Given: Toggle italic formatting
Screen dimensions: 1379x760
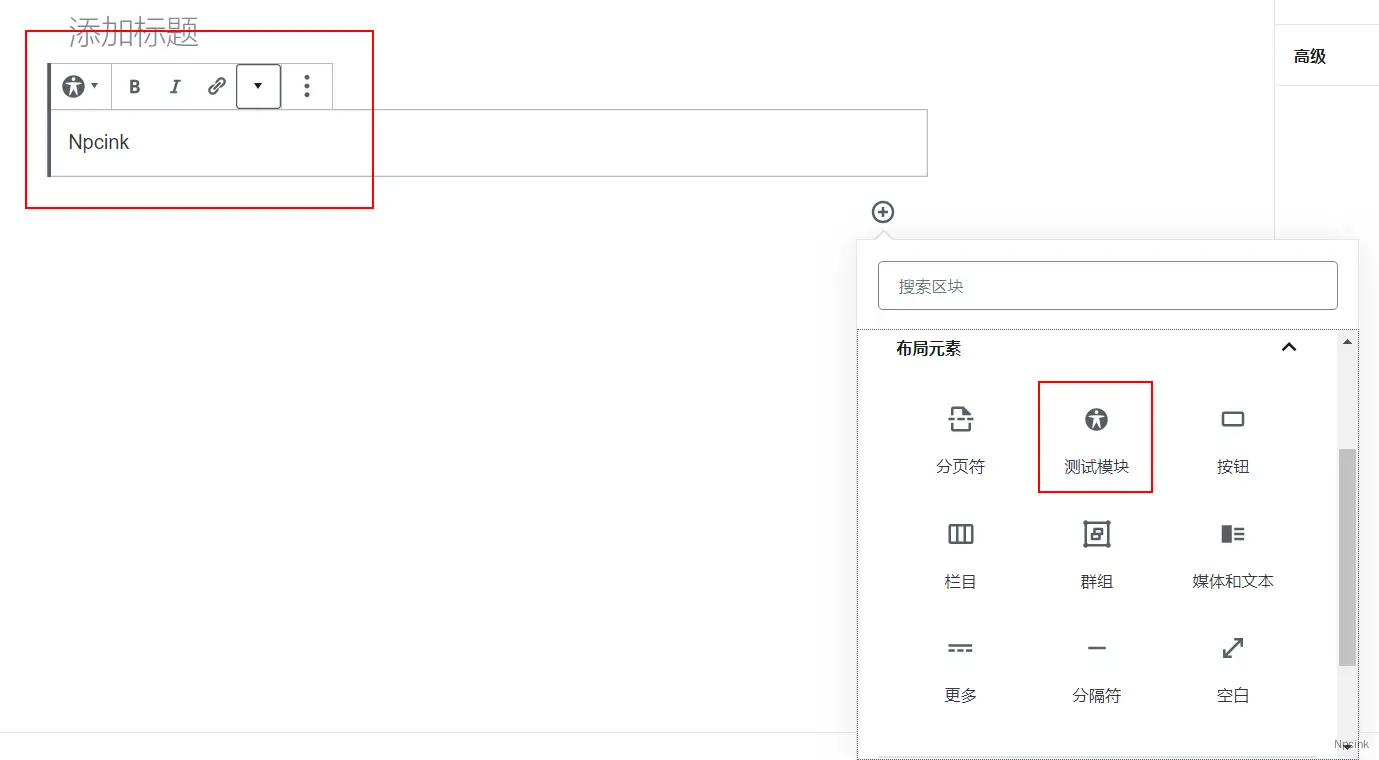Looking at the screenshot, I should (175, 87).
